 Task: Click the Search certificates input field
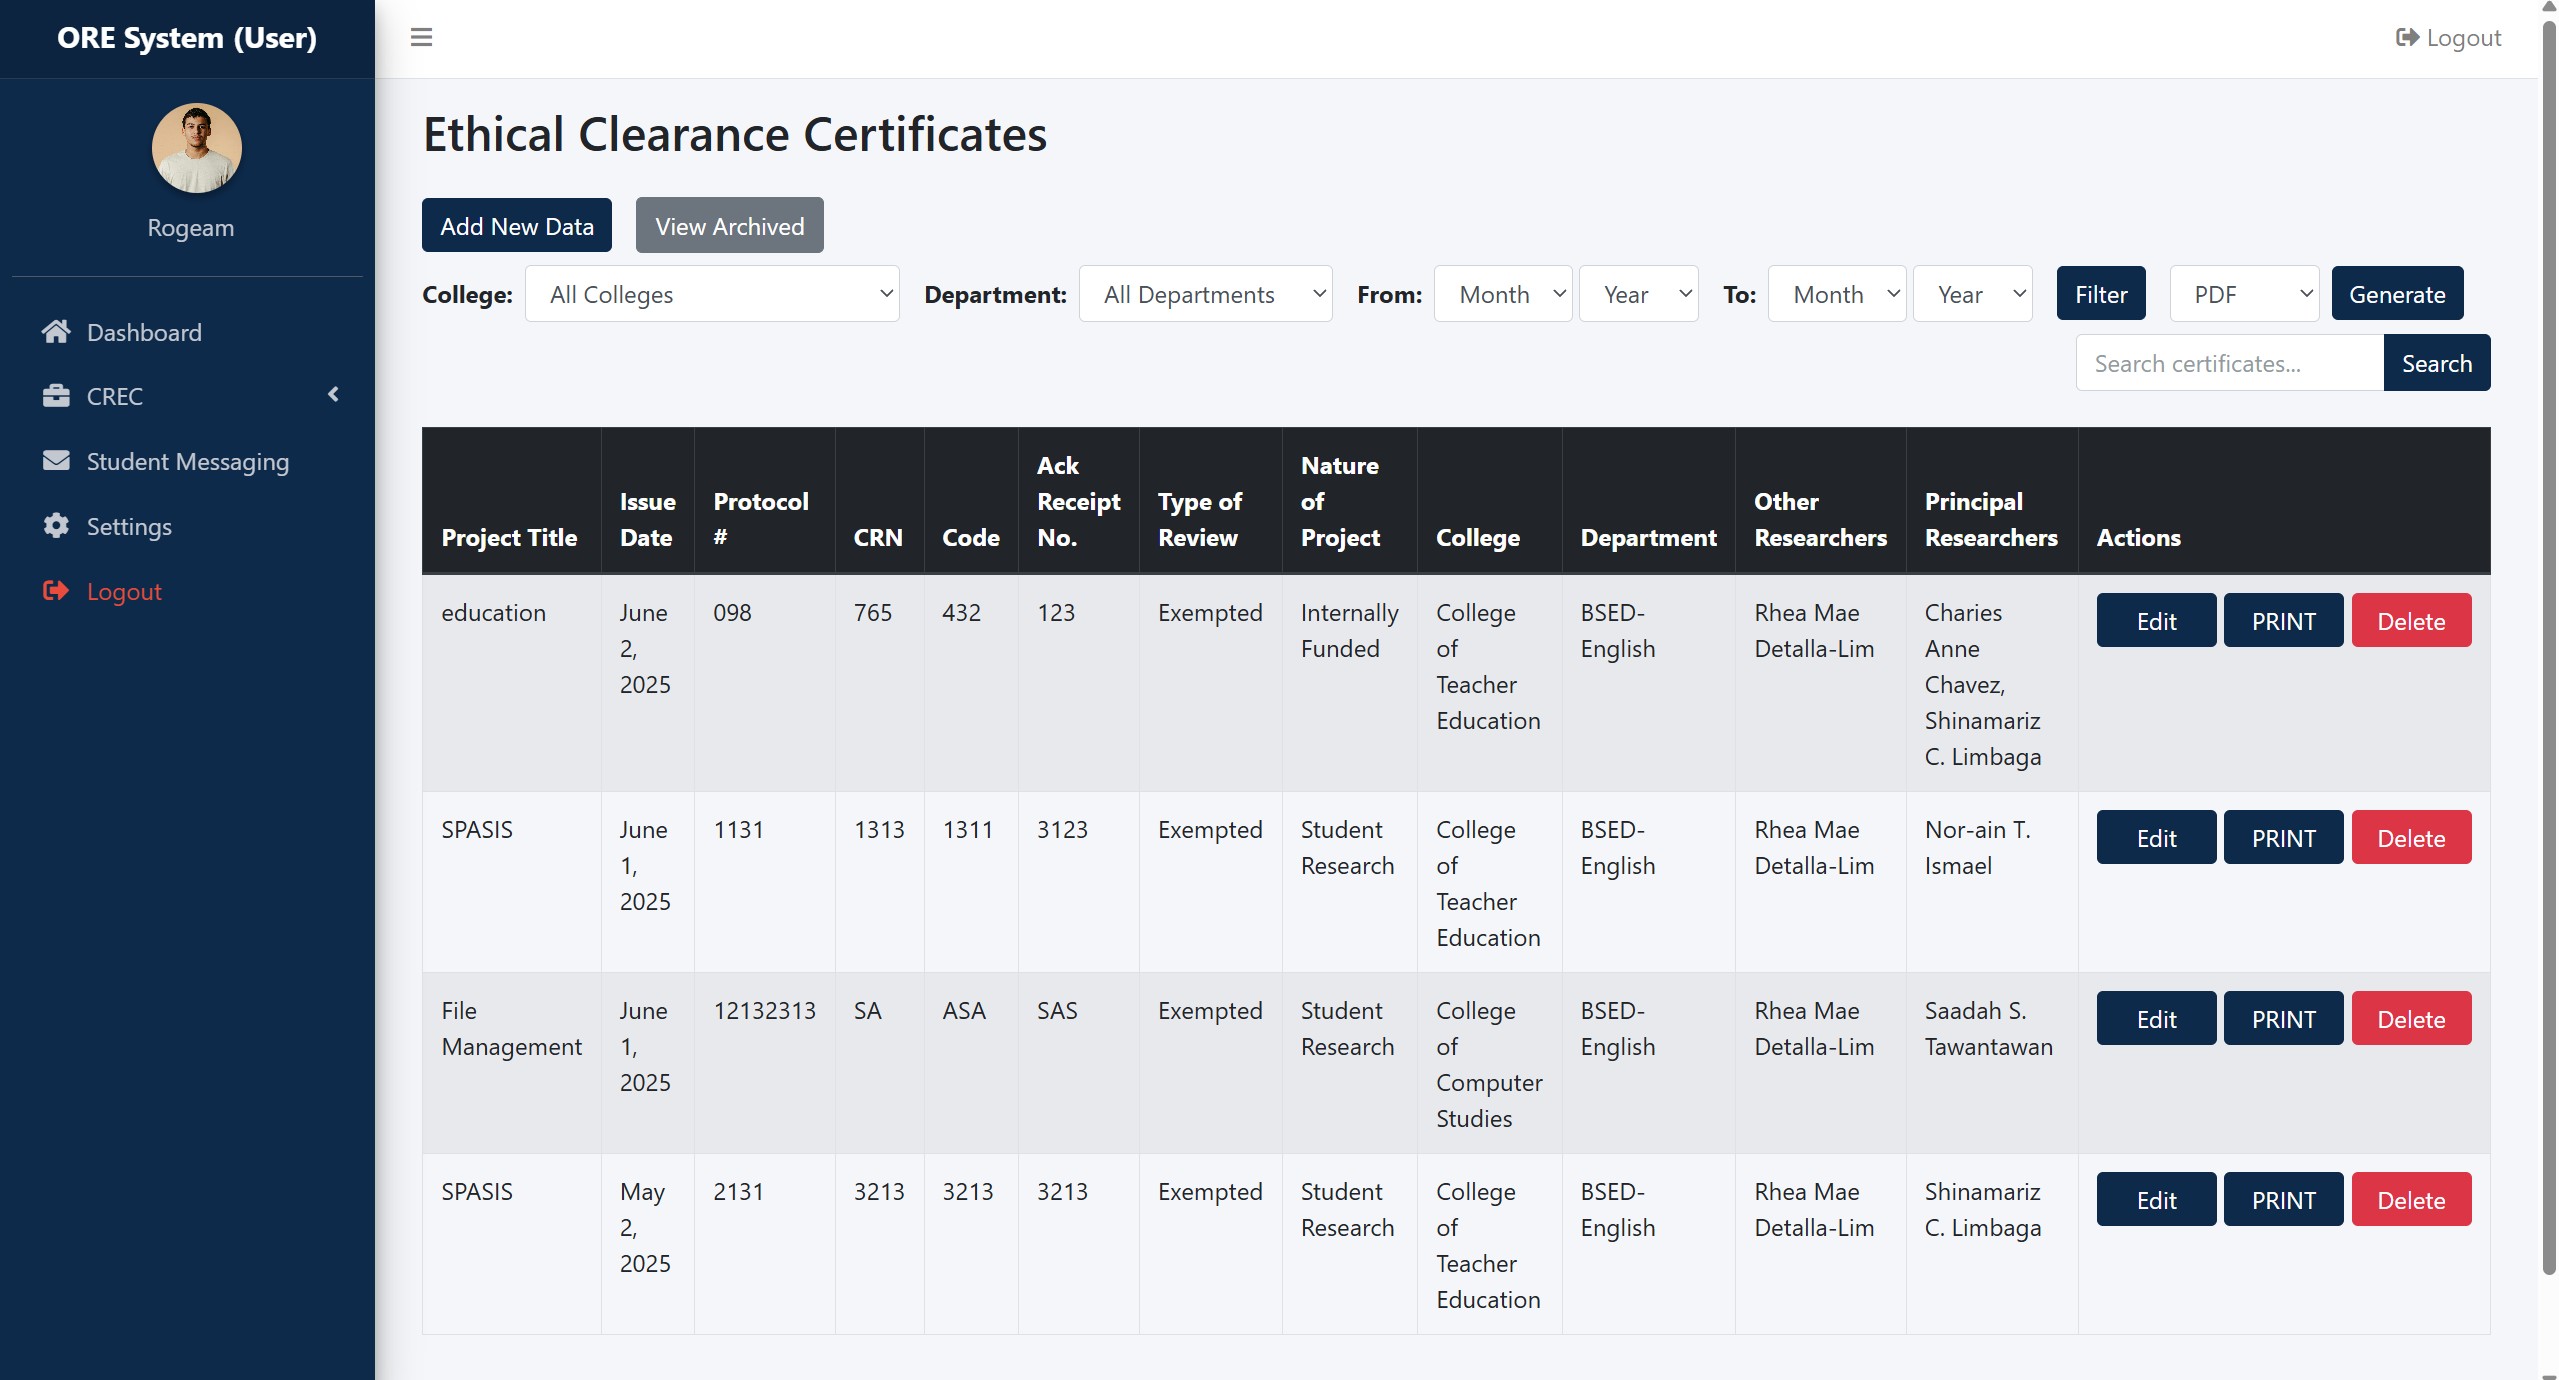tap(2229, 363)
